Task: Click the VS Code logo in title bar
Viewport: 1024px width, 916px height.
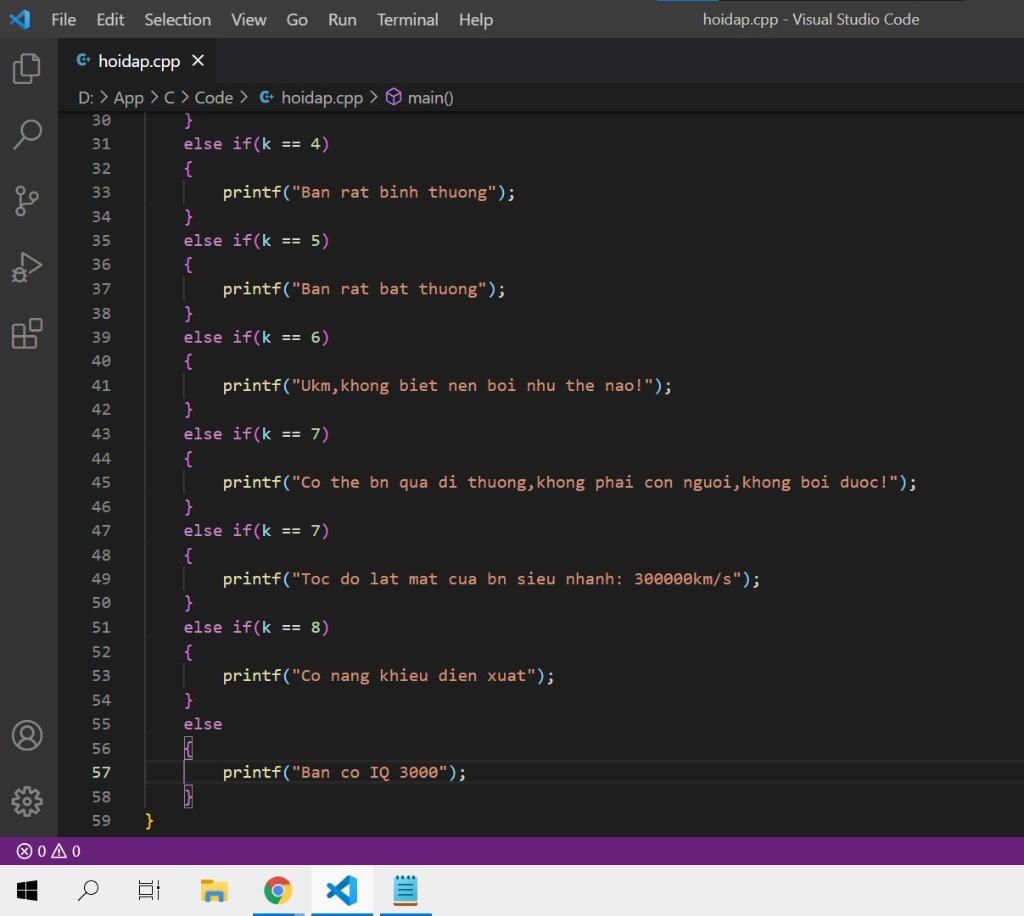Action: [x=20, y=19]
